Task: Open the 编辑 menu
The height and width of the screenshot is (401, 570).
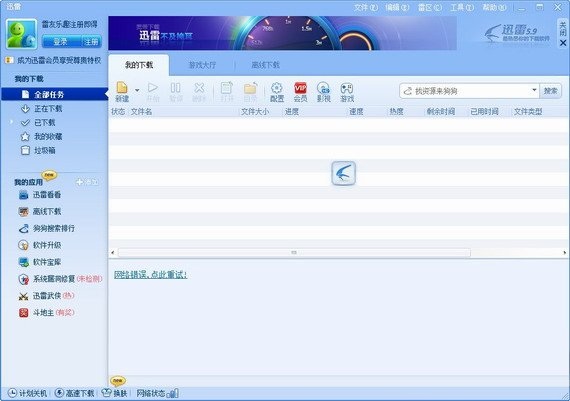Action: click(x=397, y=7)
